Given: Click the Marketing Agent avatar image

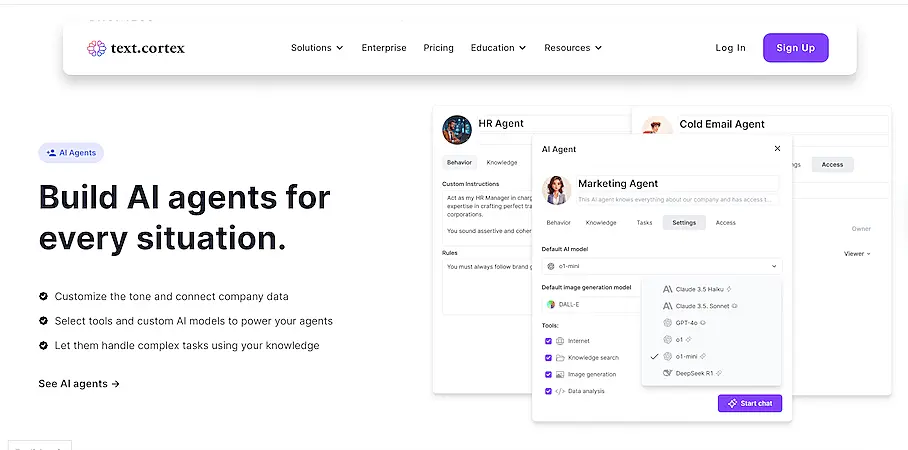Looking at the screenshot, I should (x=556, y=190).
